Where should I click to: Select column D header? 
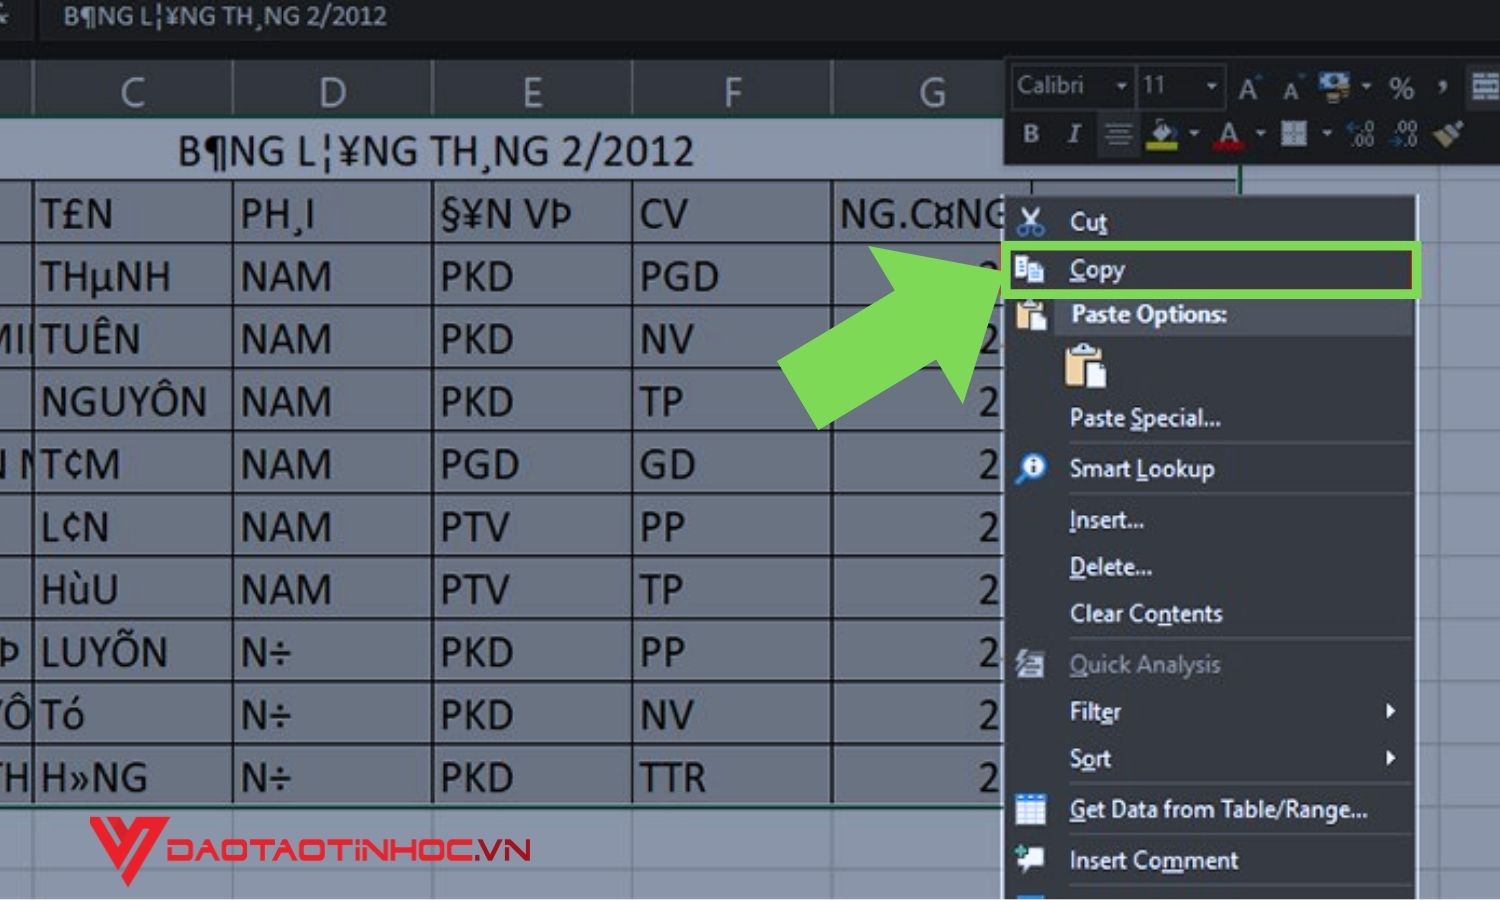coord(332,92)
